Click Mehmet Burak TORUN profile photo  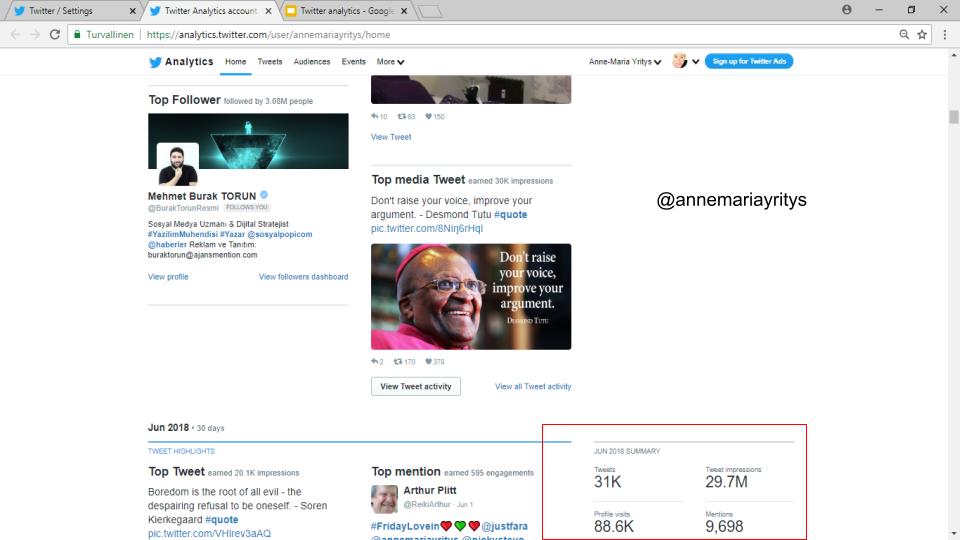pos(178,164)
